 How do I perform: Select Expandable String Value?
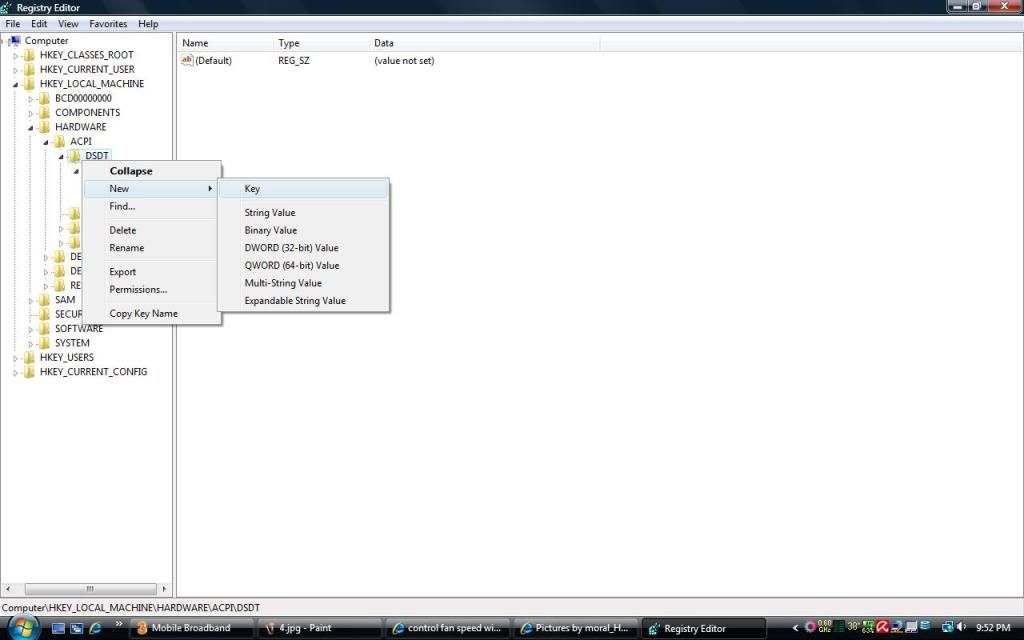[x=304, y=301]
